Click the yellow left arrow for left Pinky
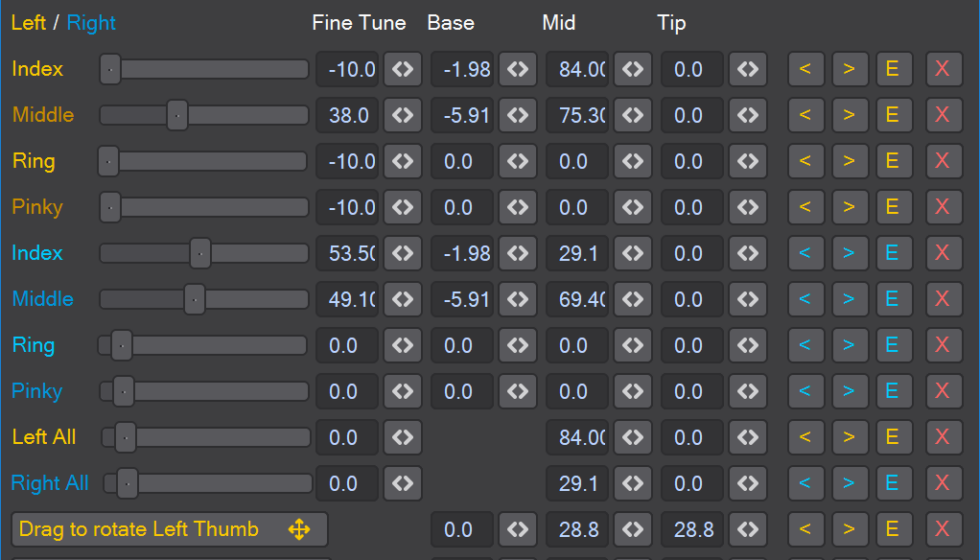The height and width of the screenshot is (560, 980). (805, 207)
